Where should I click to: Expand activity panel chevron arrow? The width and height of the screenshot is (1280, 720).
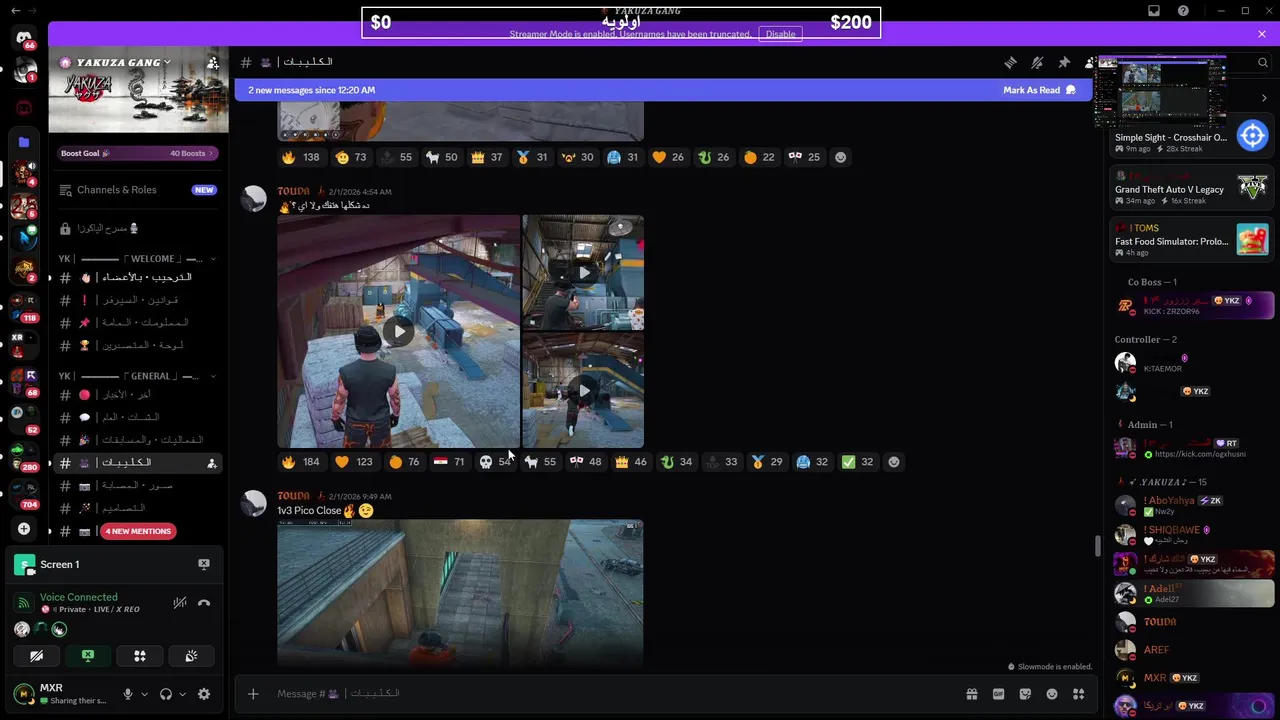click(x=1263, y=98)
